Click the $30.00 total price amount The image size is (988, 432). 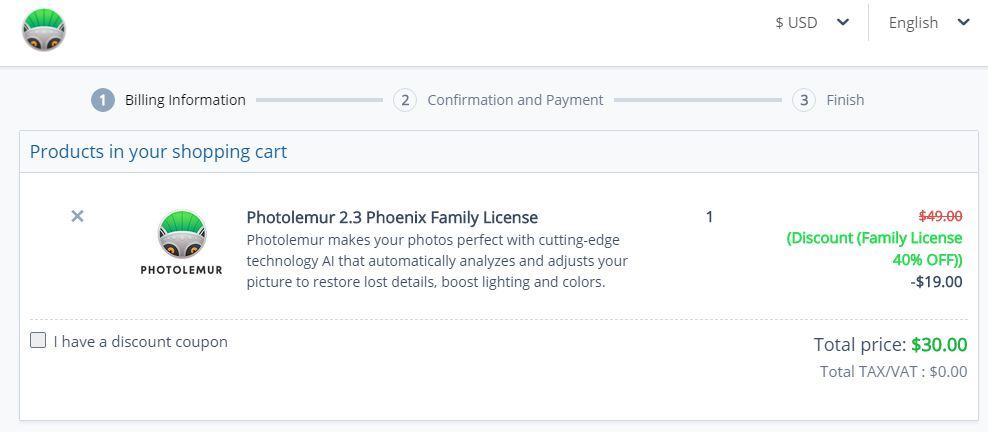(x=939, y=345)
